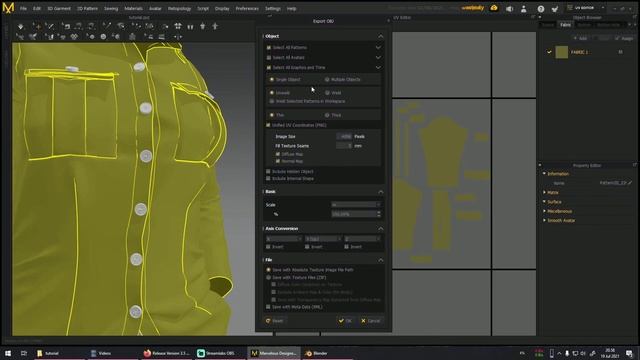Click the question mark help icon
Image resolution: width=640 pixels, height=360 pixels.
click(540, 9)
